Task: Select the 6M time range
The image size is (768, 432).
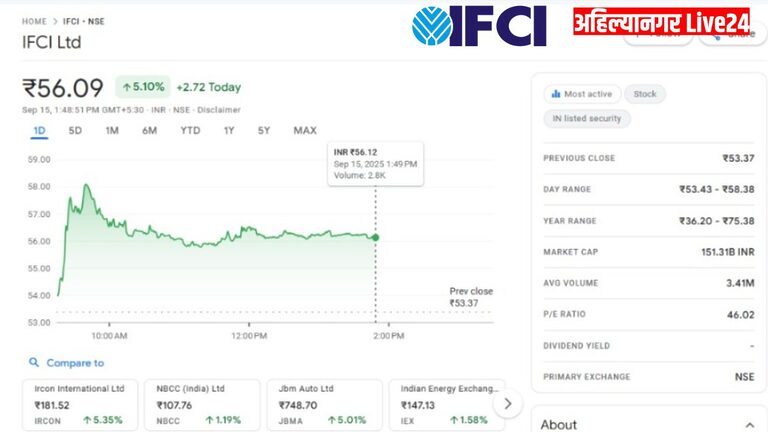Action: coord(150,131)
